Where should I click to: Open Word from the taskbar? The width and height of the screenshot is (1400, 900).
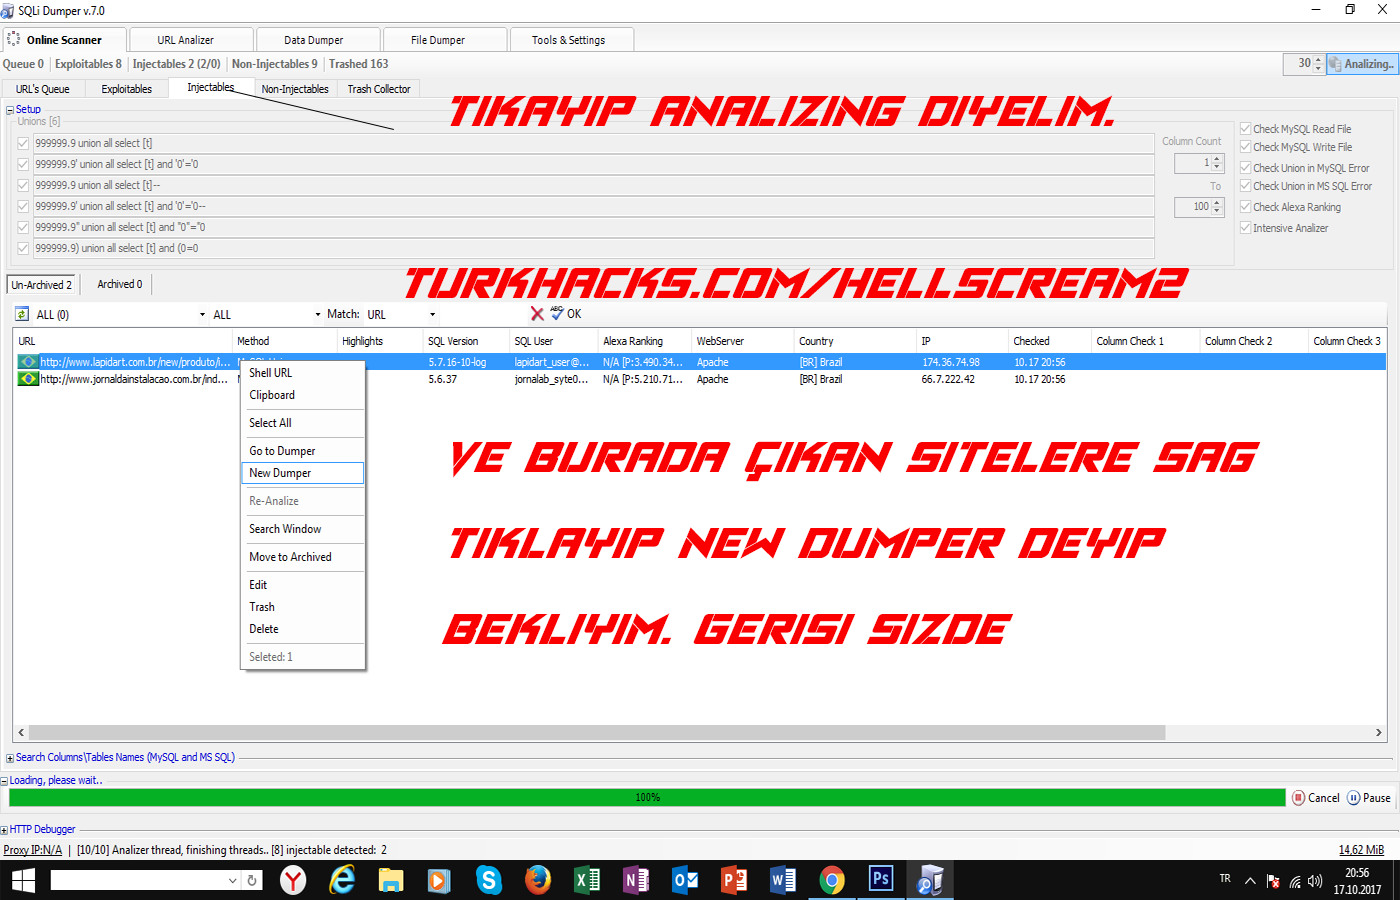tap(783, 880)
